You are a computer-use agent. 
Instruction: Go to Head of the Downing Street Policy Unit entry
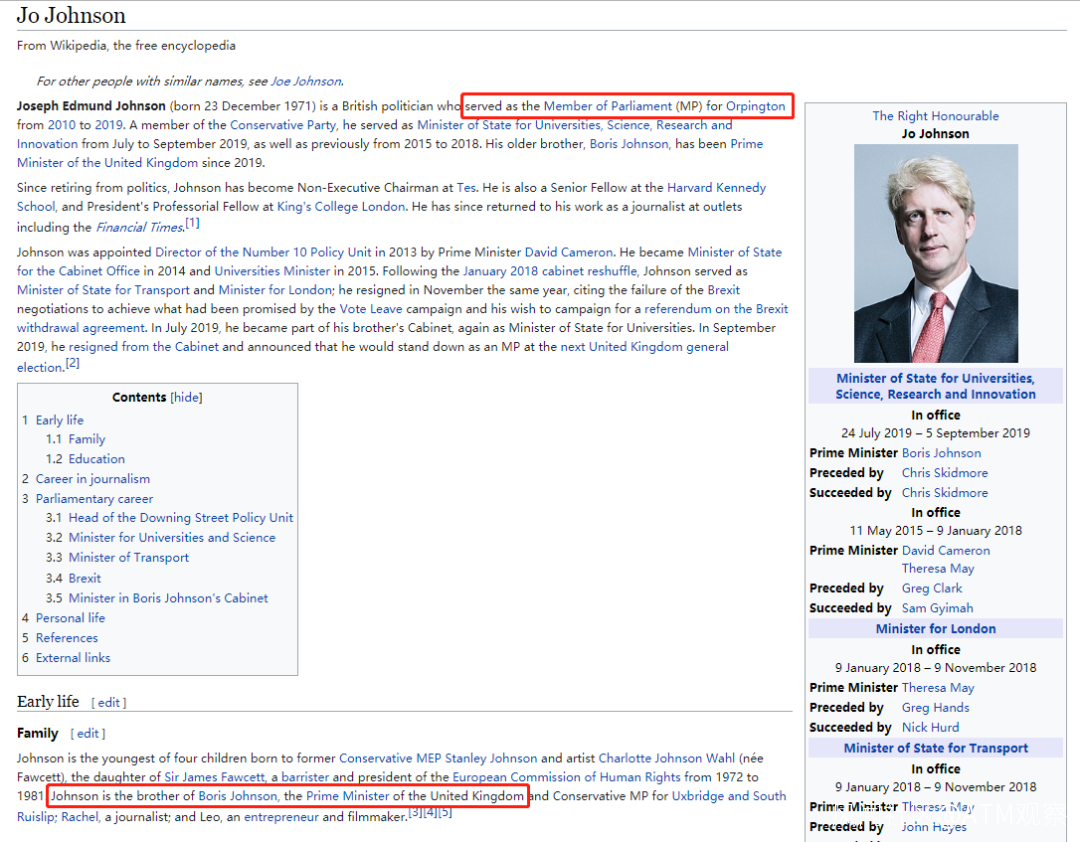coord(180,517)
